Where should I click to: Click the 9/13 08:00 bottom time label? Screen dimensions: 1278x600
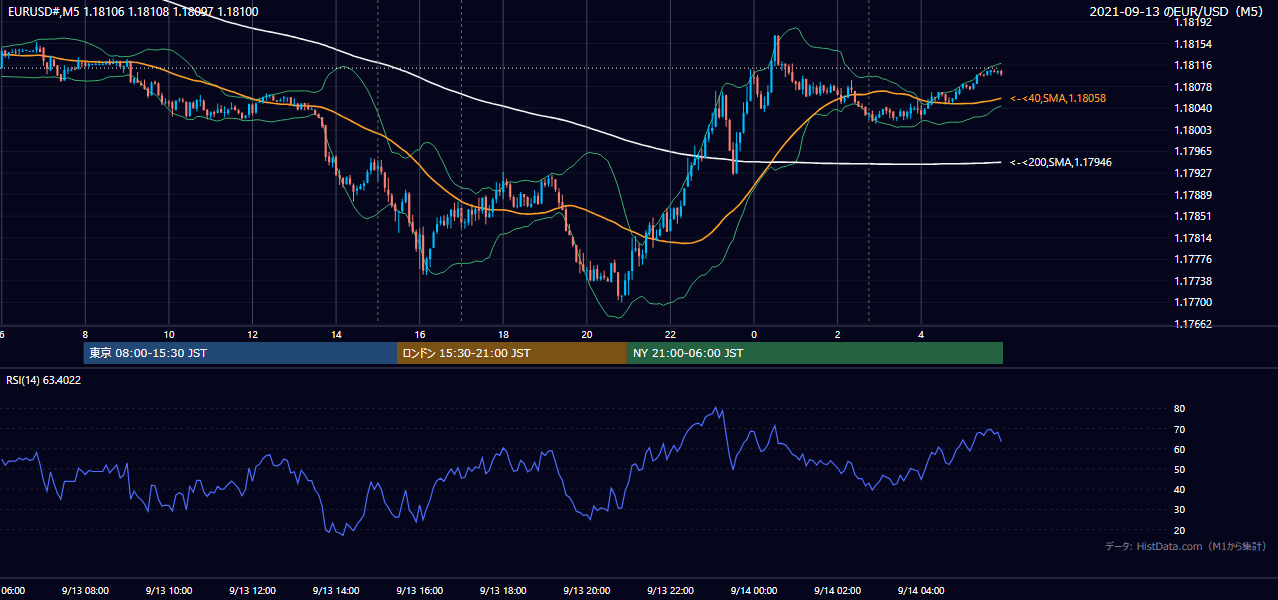coord(85,590)
